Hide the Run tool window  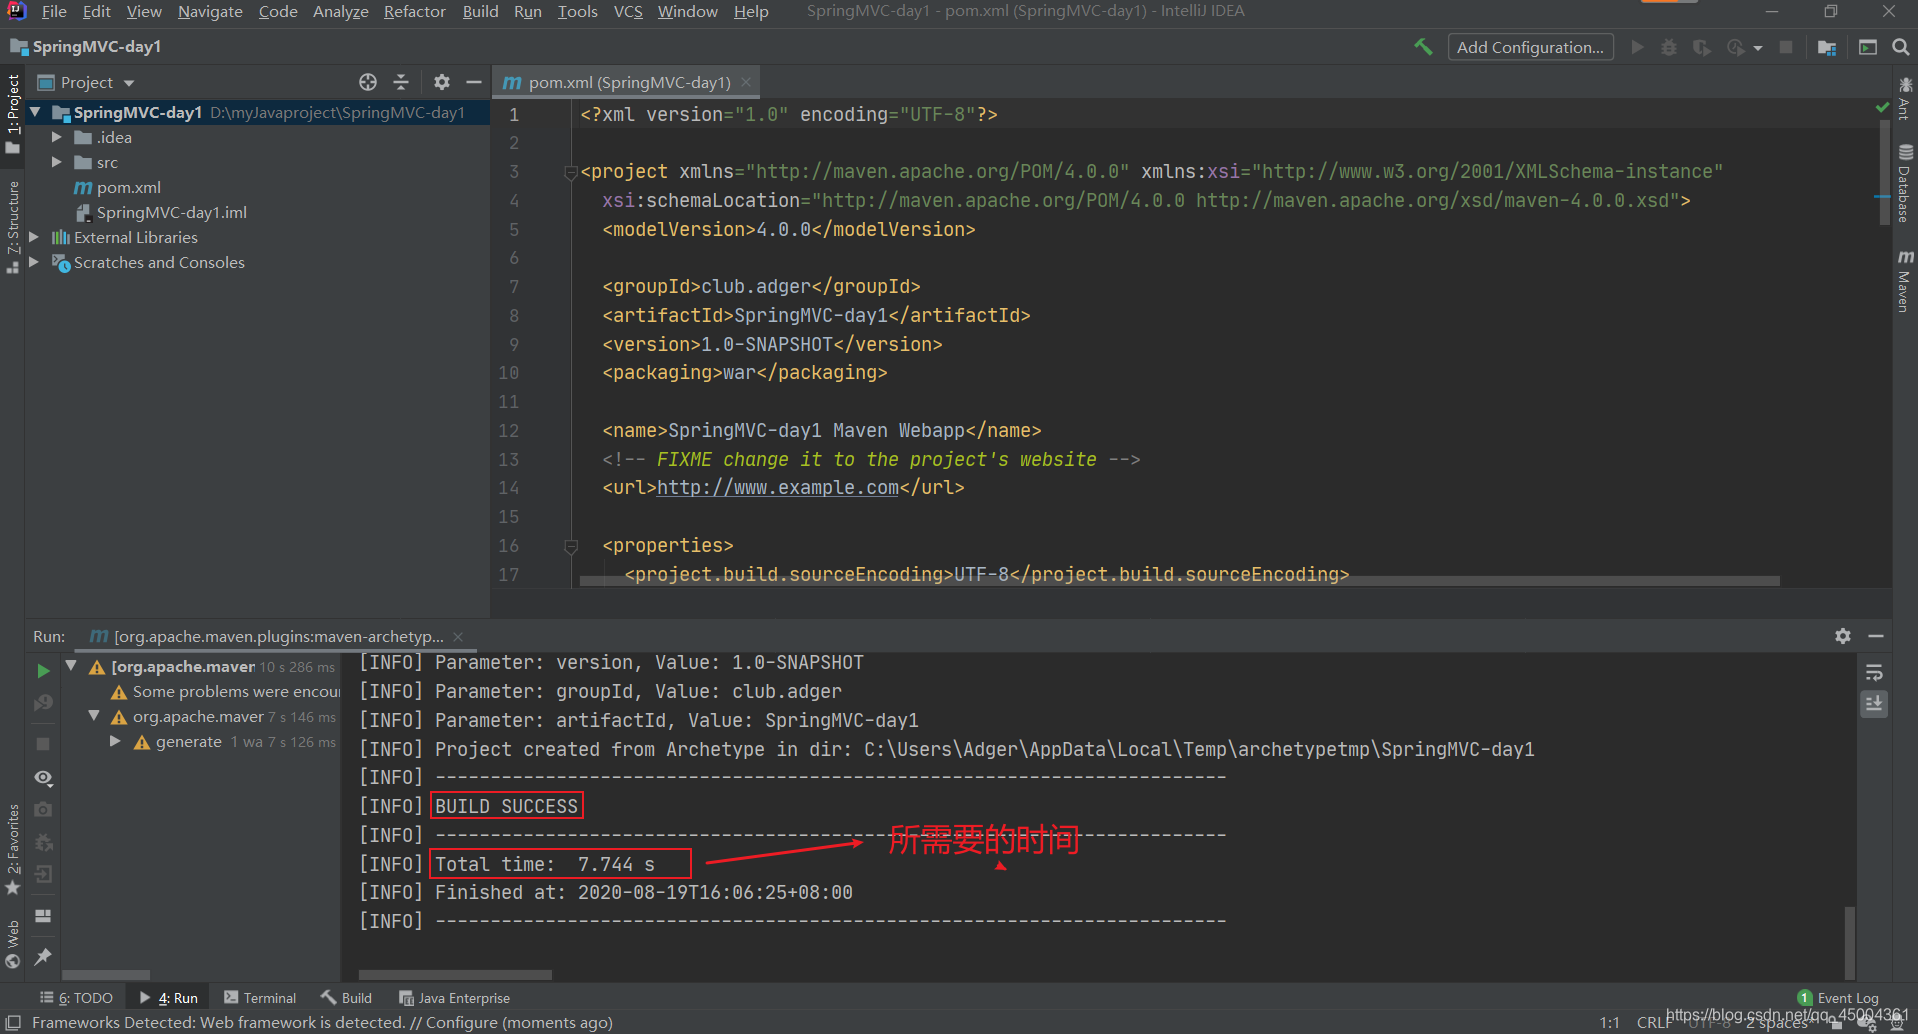tap(1876, 636)
